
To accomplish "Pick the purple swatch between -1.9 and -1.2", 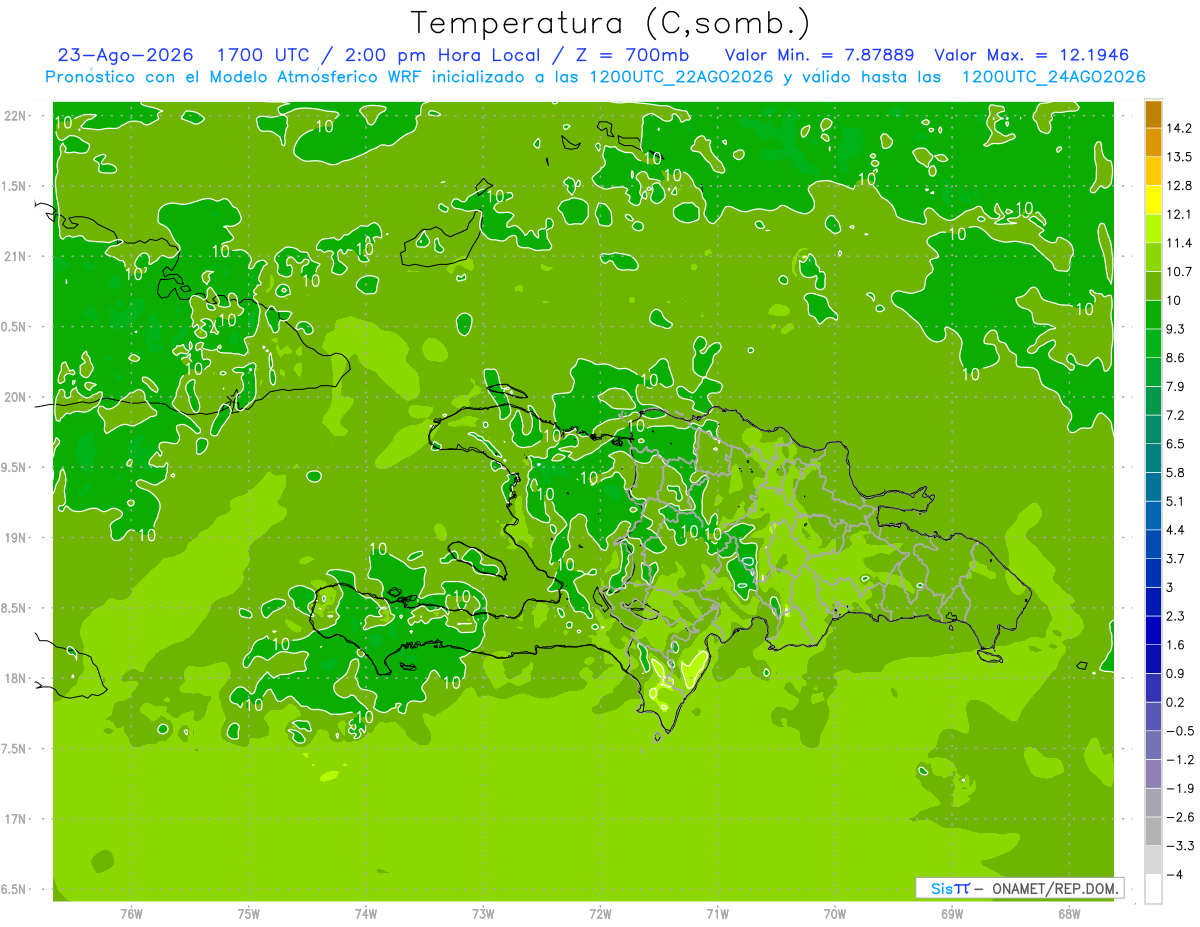I will pos(1153,774).
